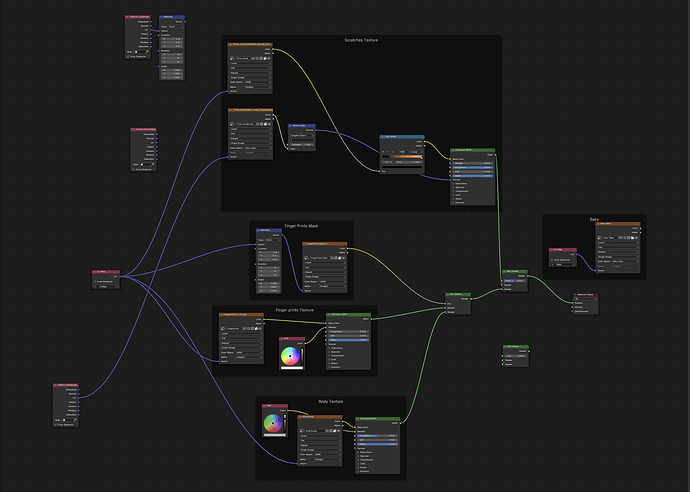Collapse the RGB node in the Body Texture frame

coord(265,406)
